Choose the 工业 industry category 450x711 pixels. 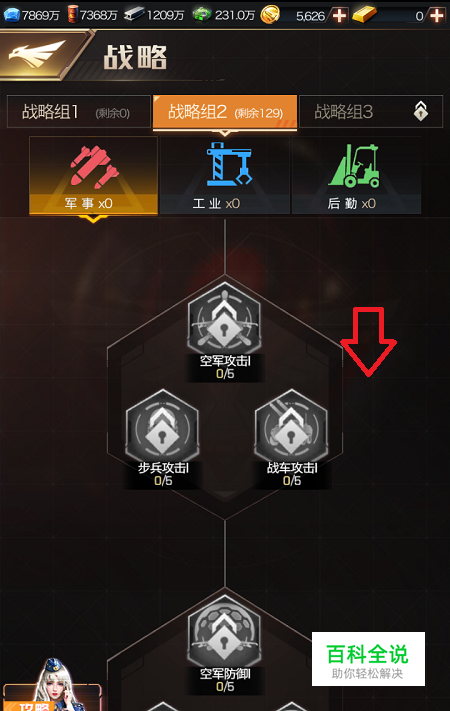[x=225, y=175]
